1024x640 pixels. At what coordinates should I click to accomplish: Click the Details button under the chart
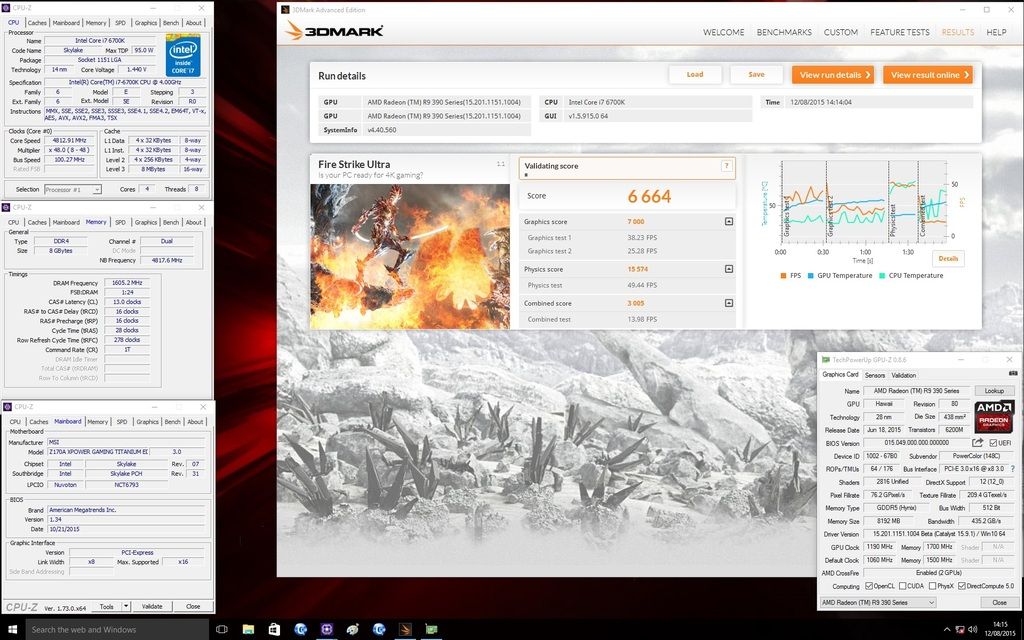[948, 259]
